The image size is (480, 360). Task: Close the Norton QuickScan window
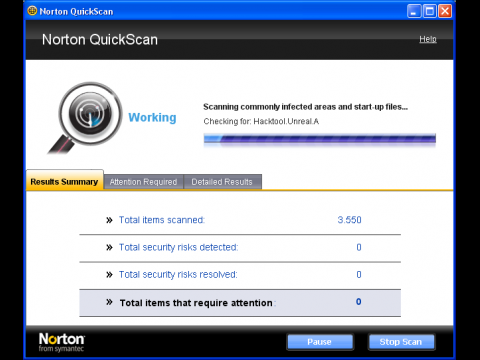445,11
